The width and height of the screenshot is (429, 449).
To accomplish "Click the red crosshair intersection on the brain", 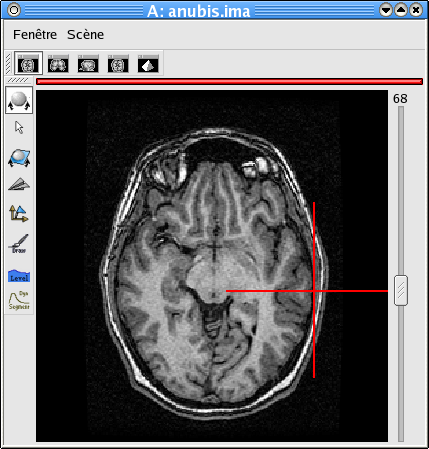I will [x=314, y=291].
